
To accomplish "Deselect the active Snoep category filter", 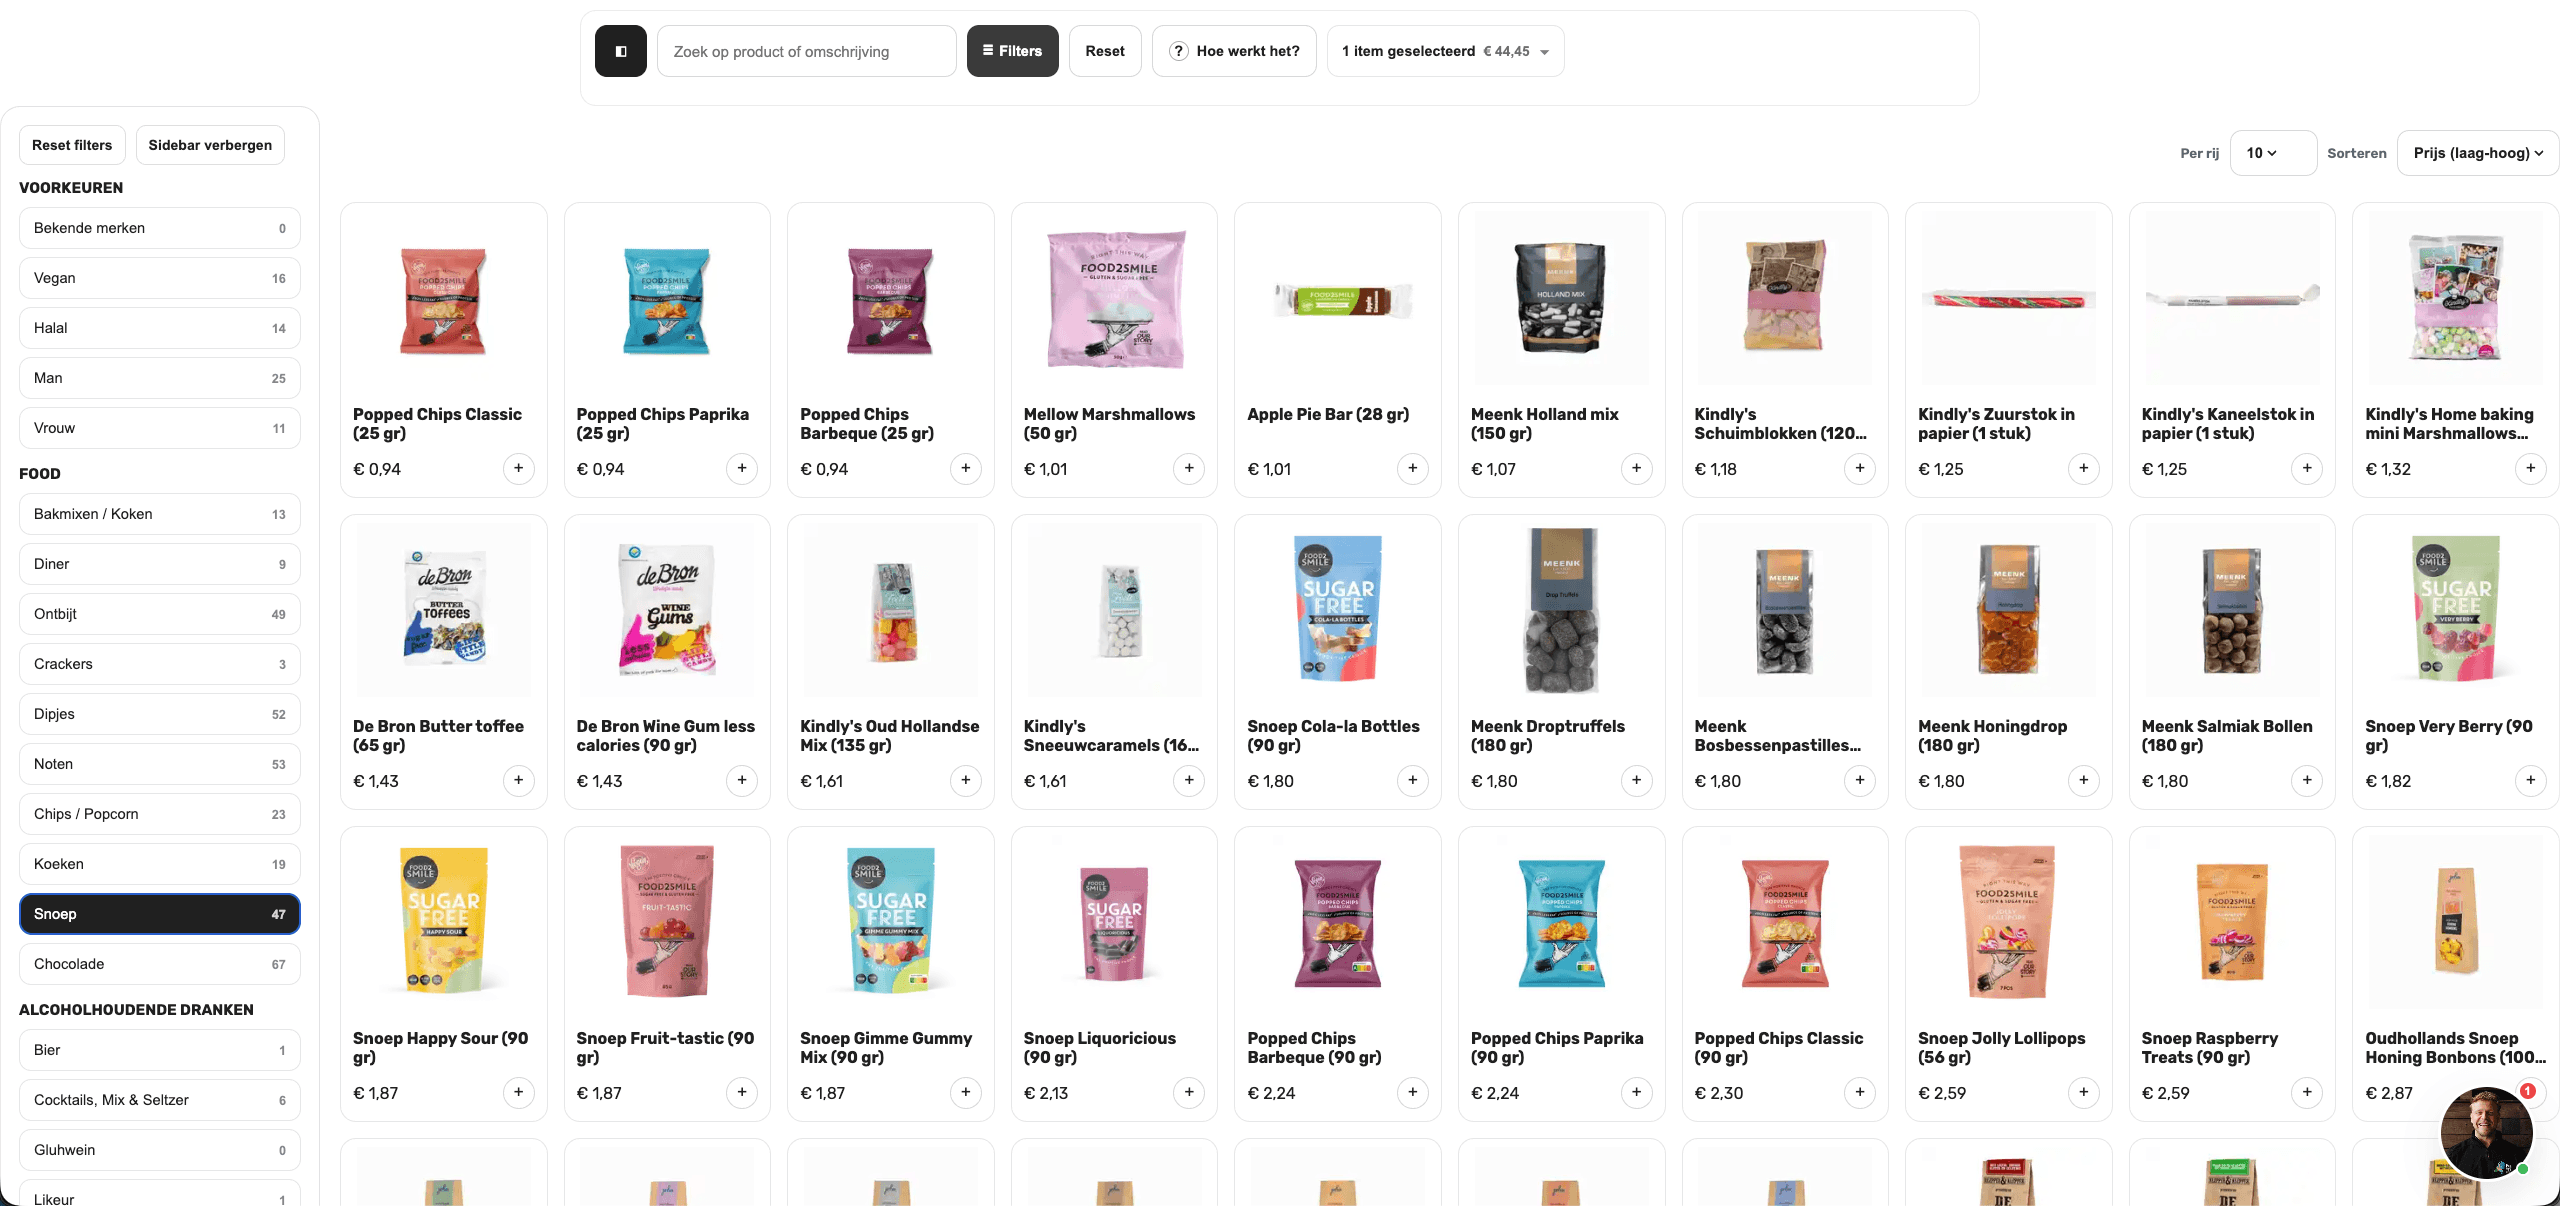I will pyautogui.click(x=160, y=914).
